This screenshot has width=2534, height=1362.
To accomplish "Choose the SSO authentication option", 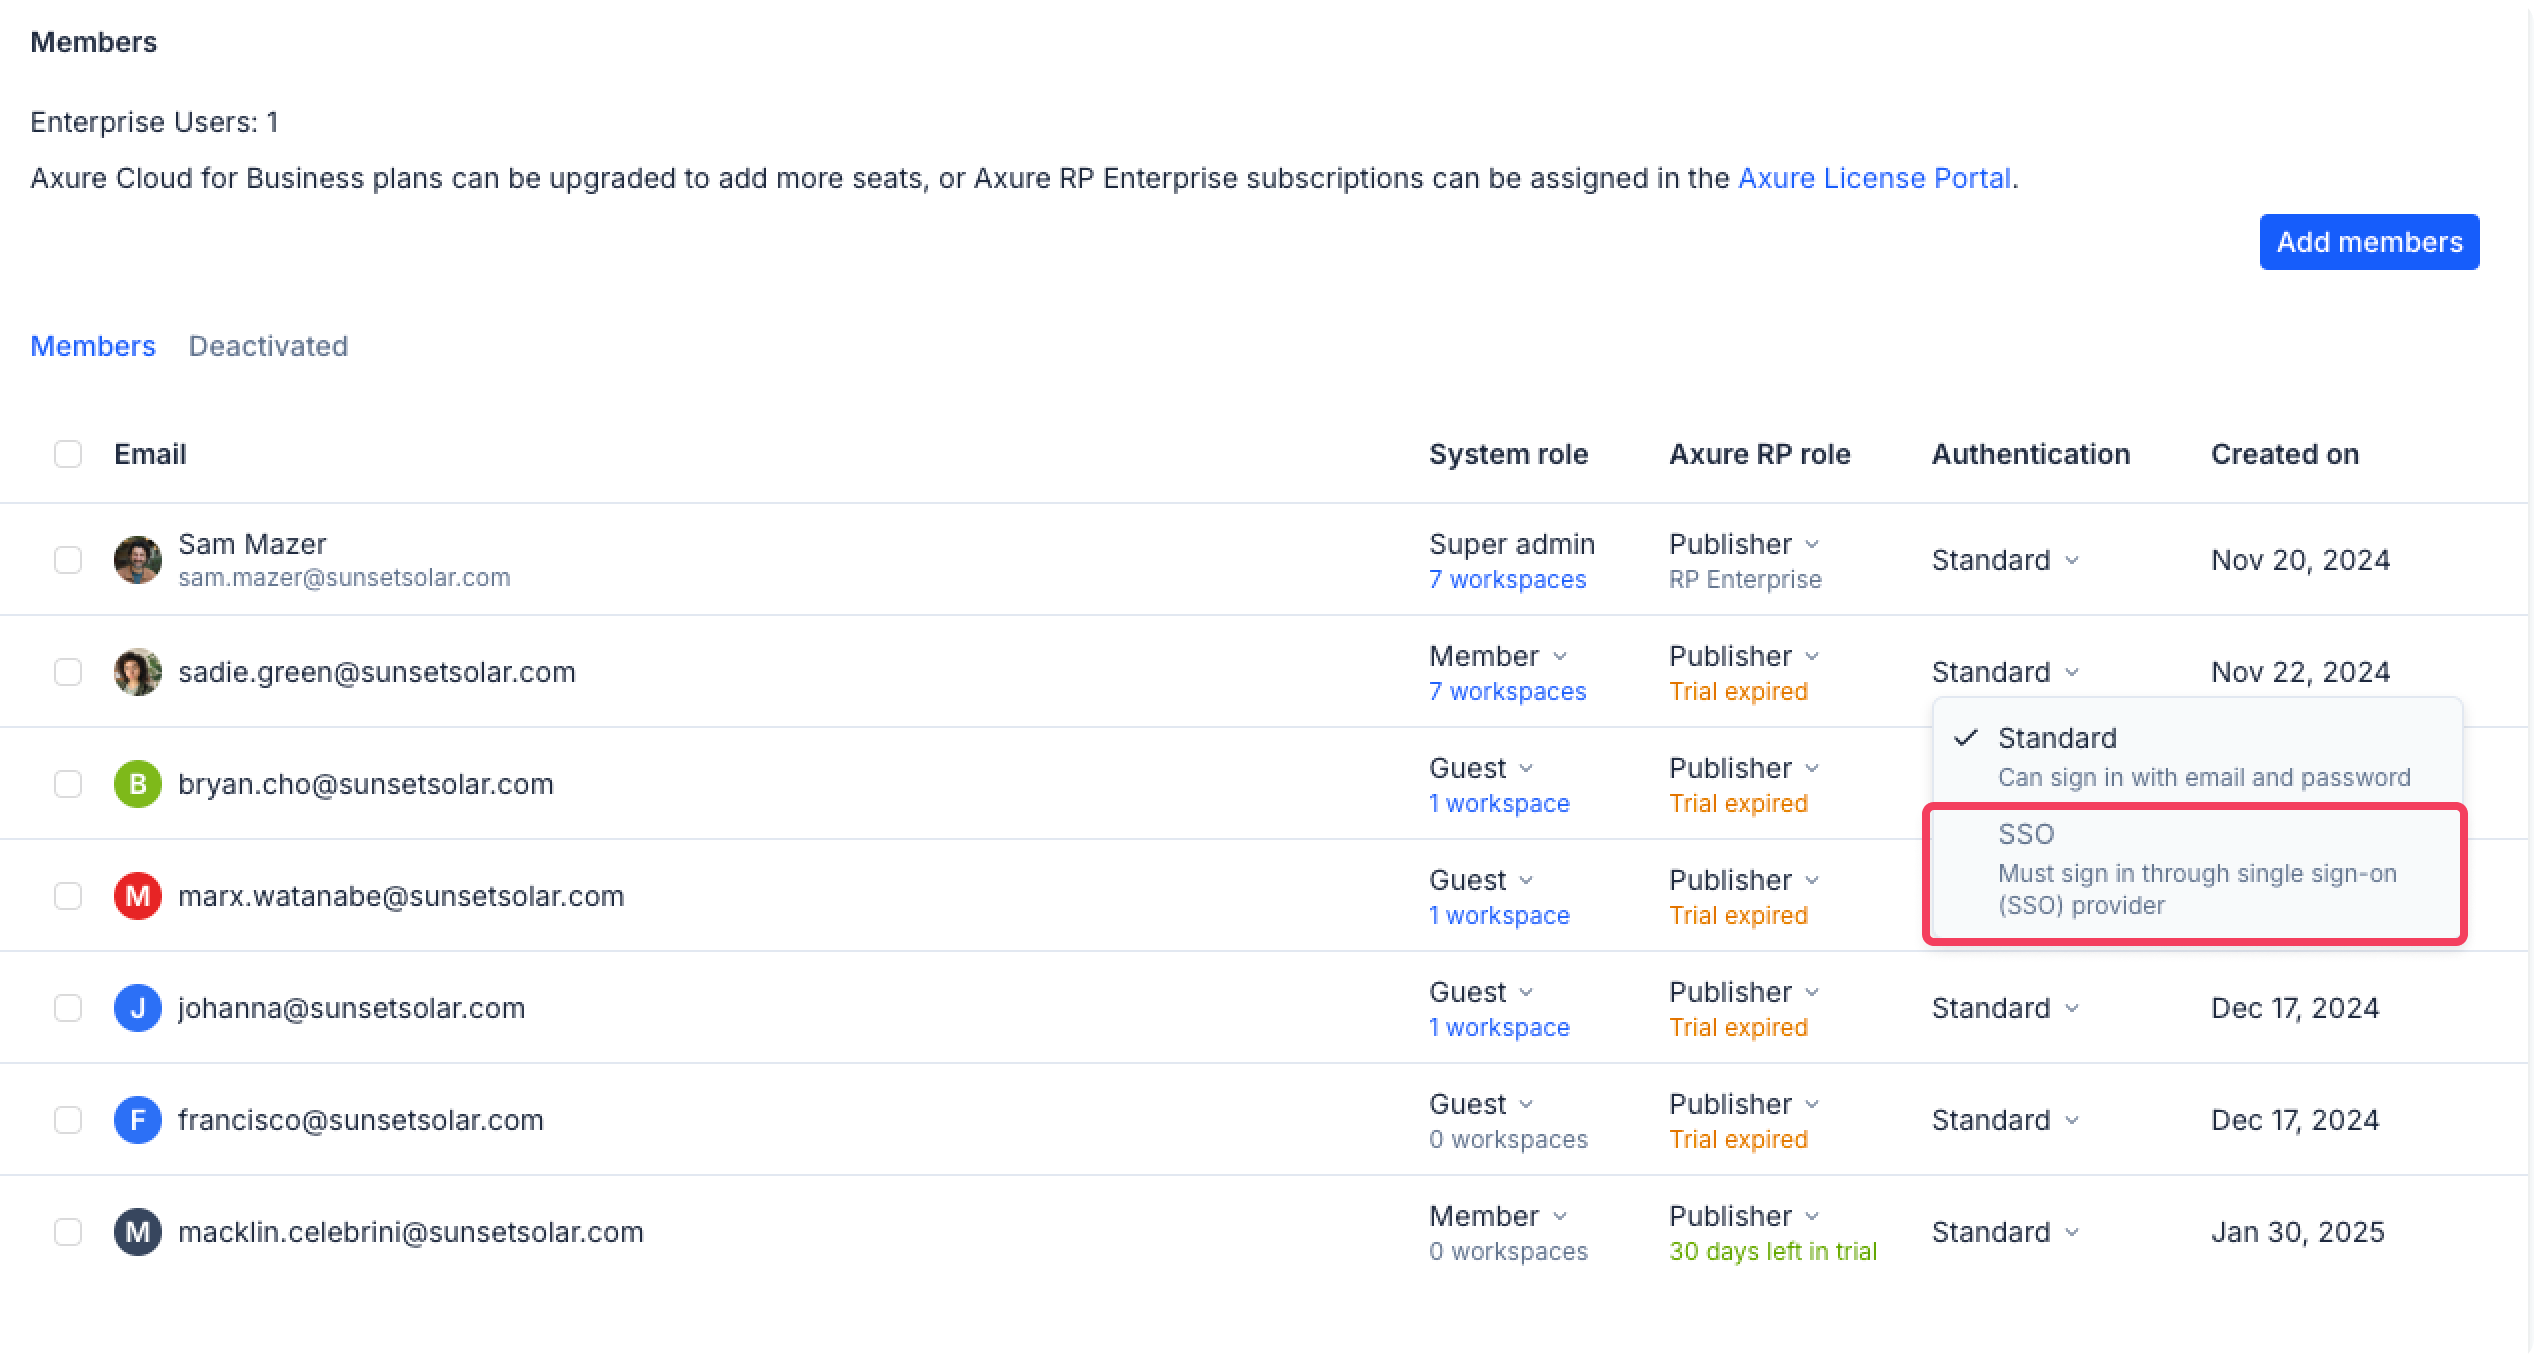I will (2195, 868).
